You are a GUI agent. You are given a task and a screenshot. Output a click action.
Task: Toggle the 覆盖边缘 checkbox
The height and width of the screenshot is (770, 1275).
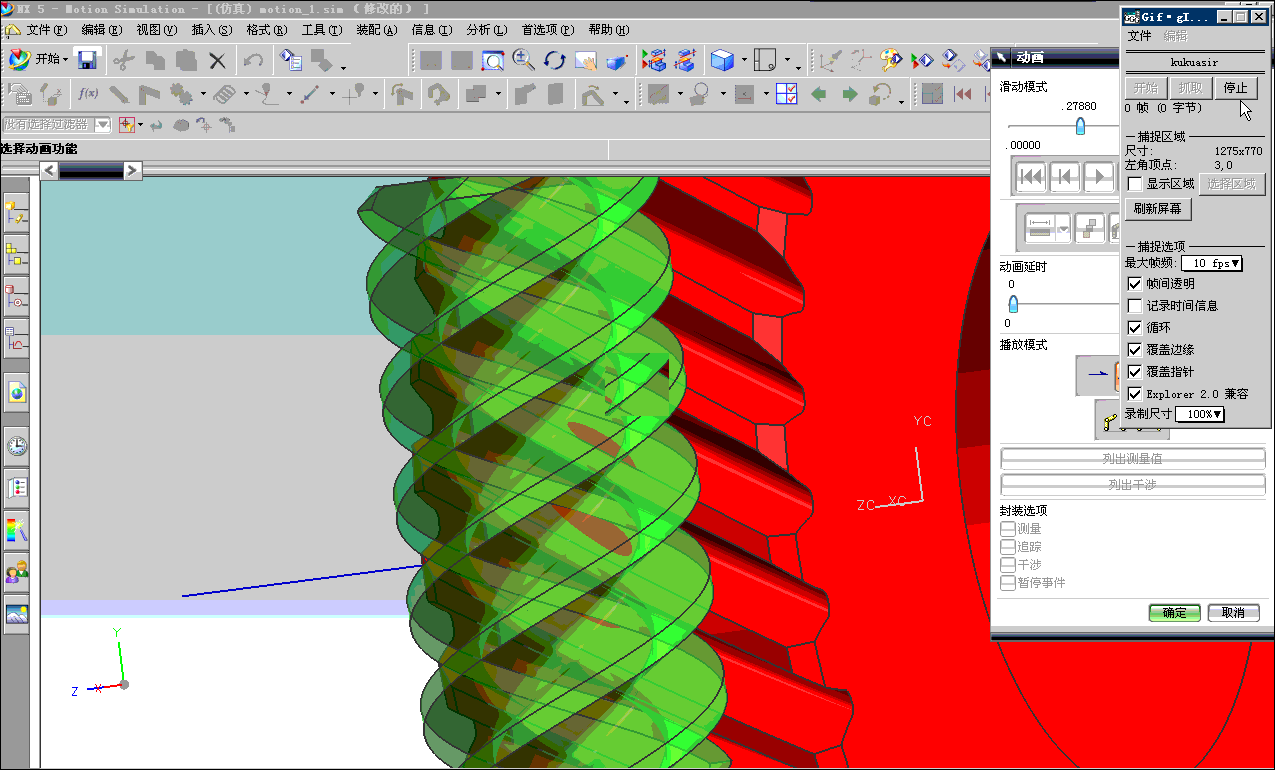click(x=1135, y=350)
